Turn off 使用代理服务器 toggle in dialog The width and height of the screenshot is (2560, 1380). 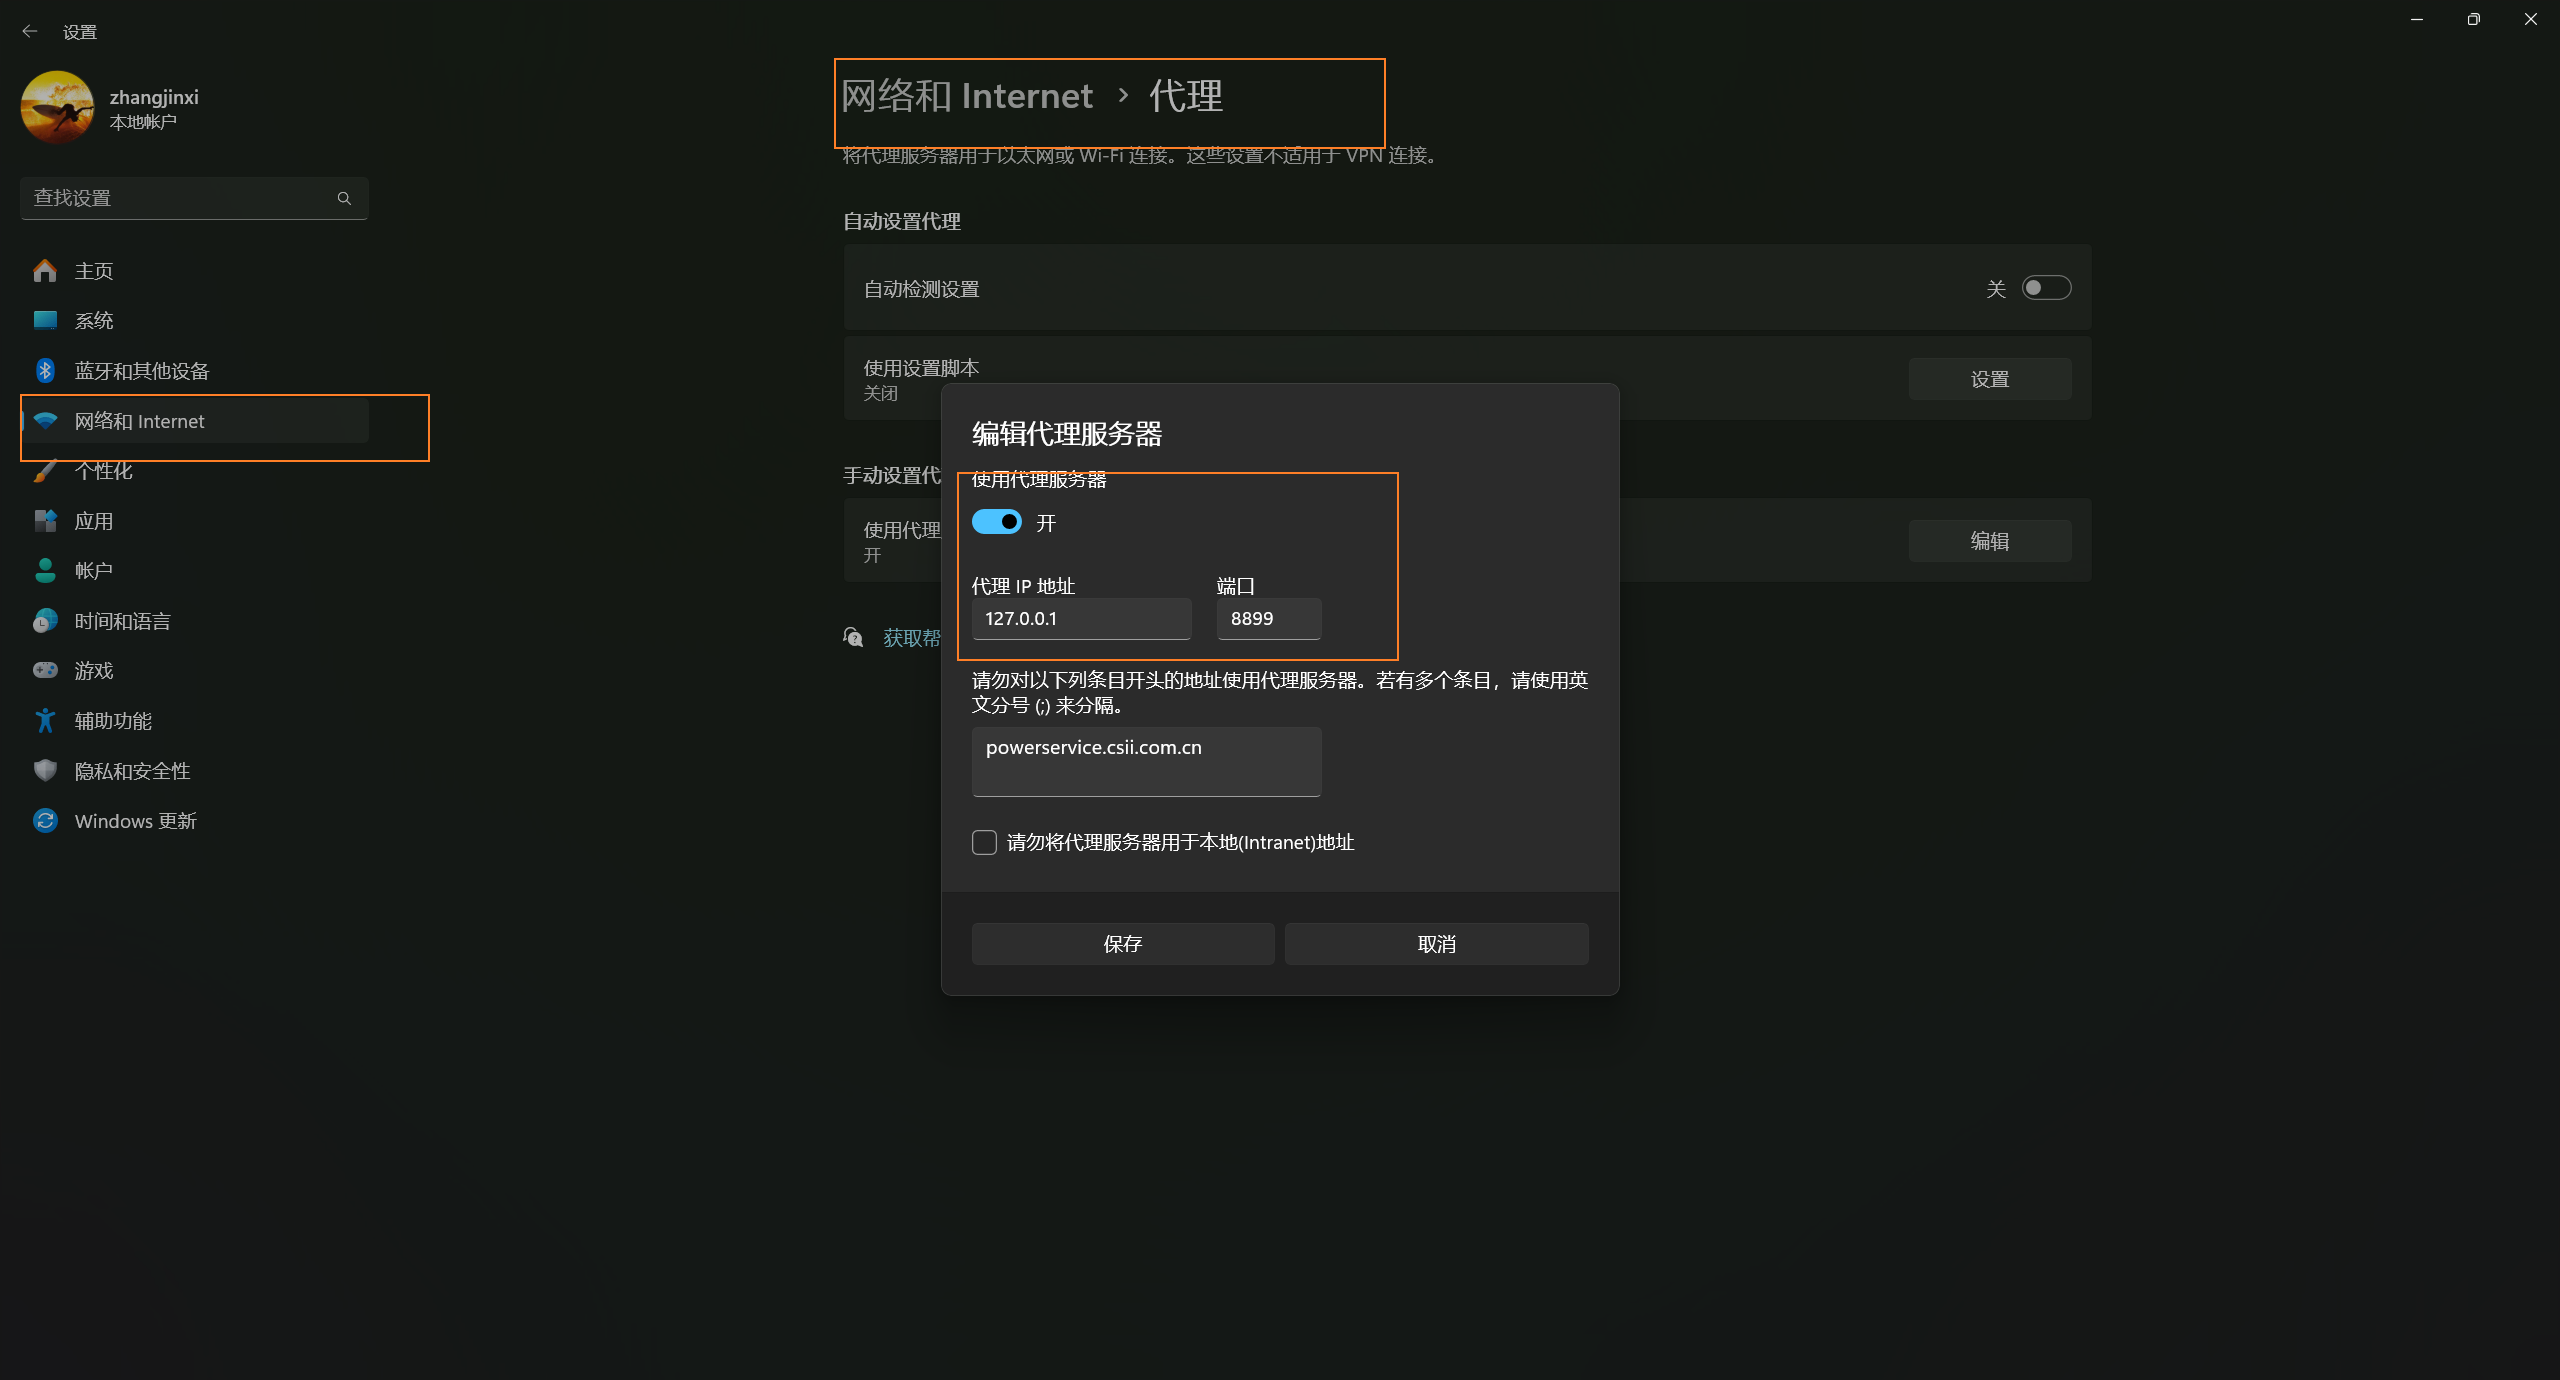click(997, 522)
